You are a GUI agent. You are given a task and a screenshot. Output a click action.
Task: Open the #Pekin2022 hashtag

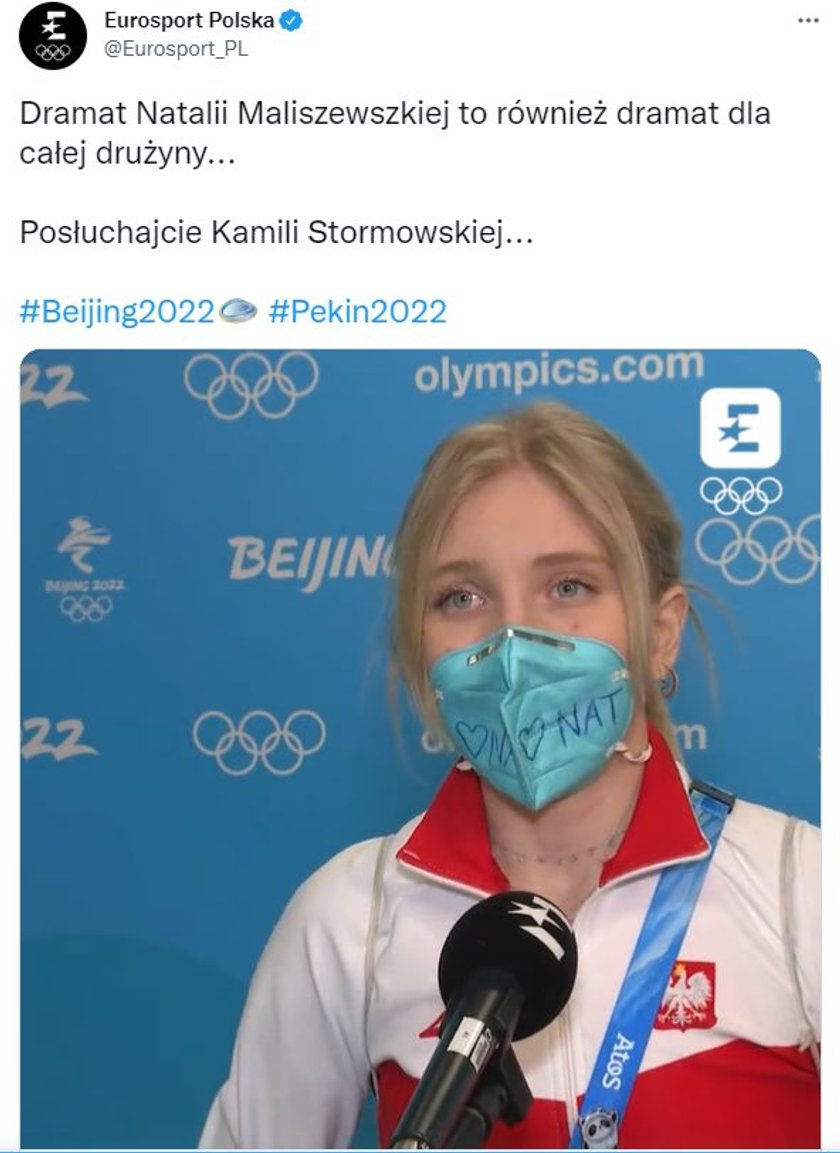pyautogui.click(x=357, y=312)
